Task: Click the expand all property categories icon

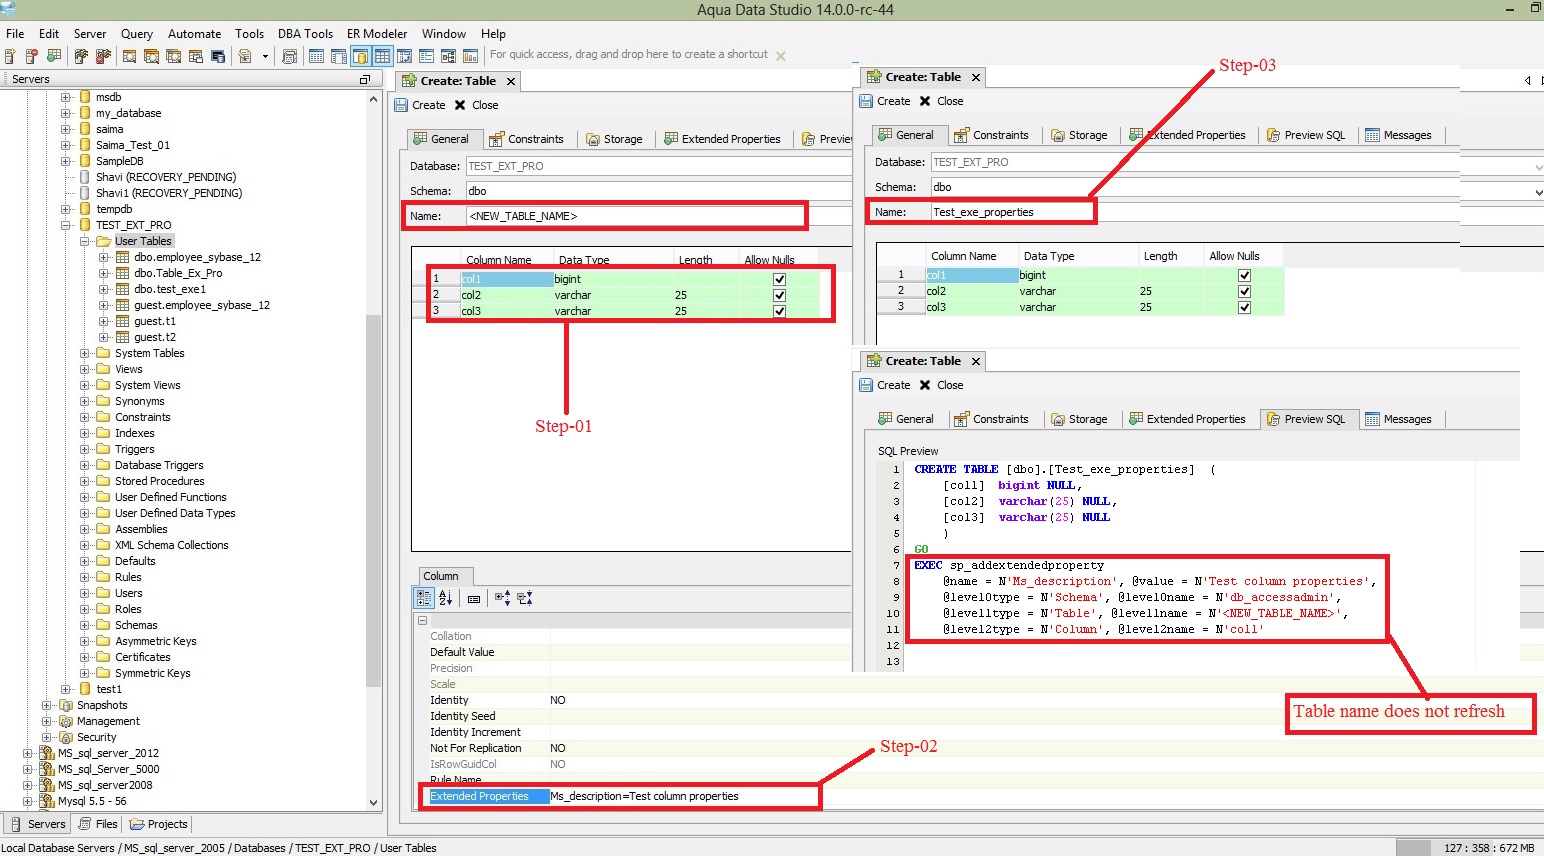Action: pos(502,598)
